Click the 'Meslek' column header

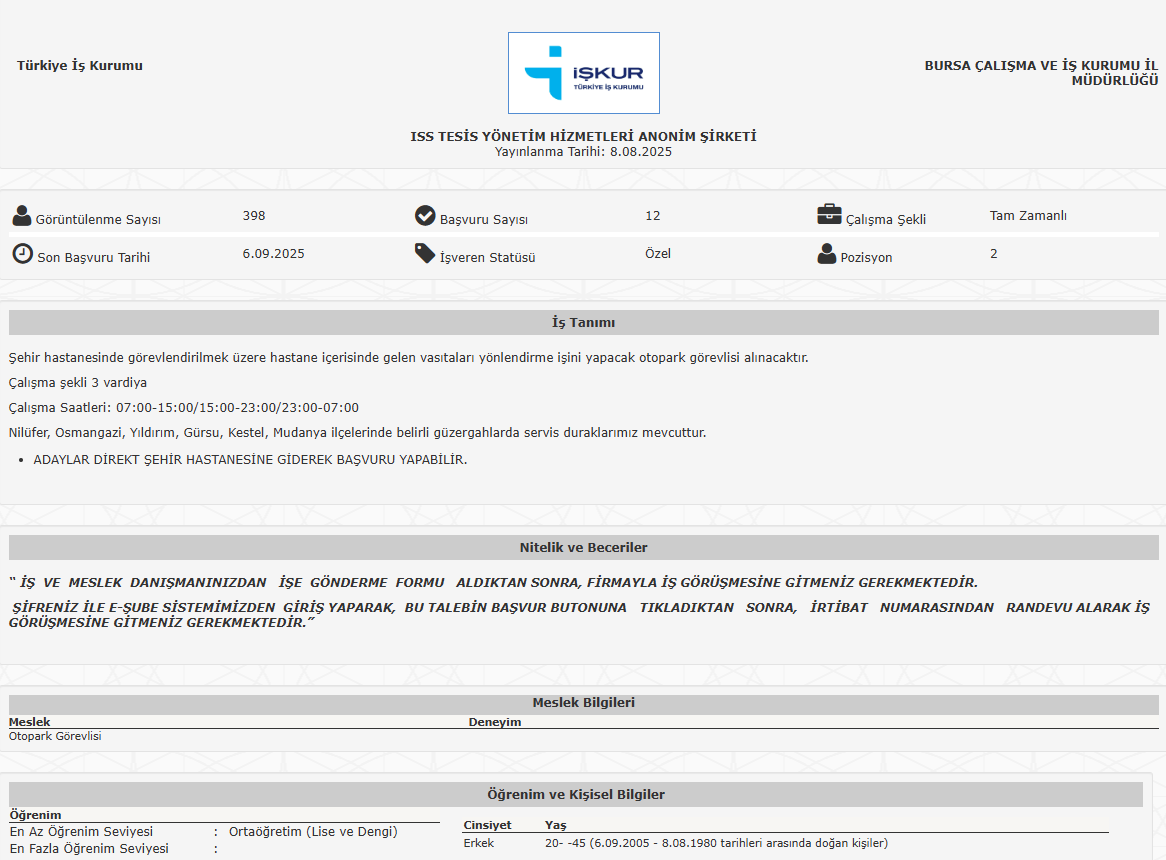click(30, 722)
